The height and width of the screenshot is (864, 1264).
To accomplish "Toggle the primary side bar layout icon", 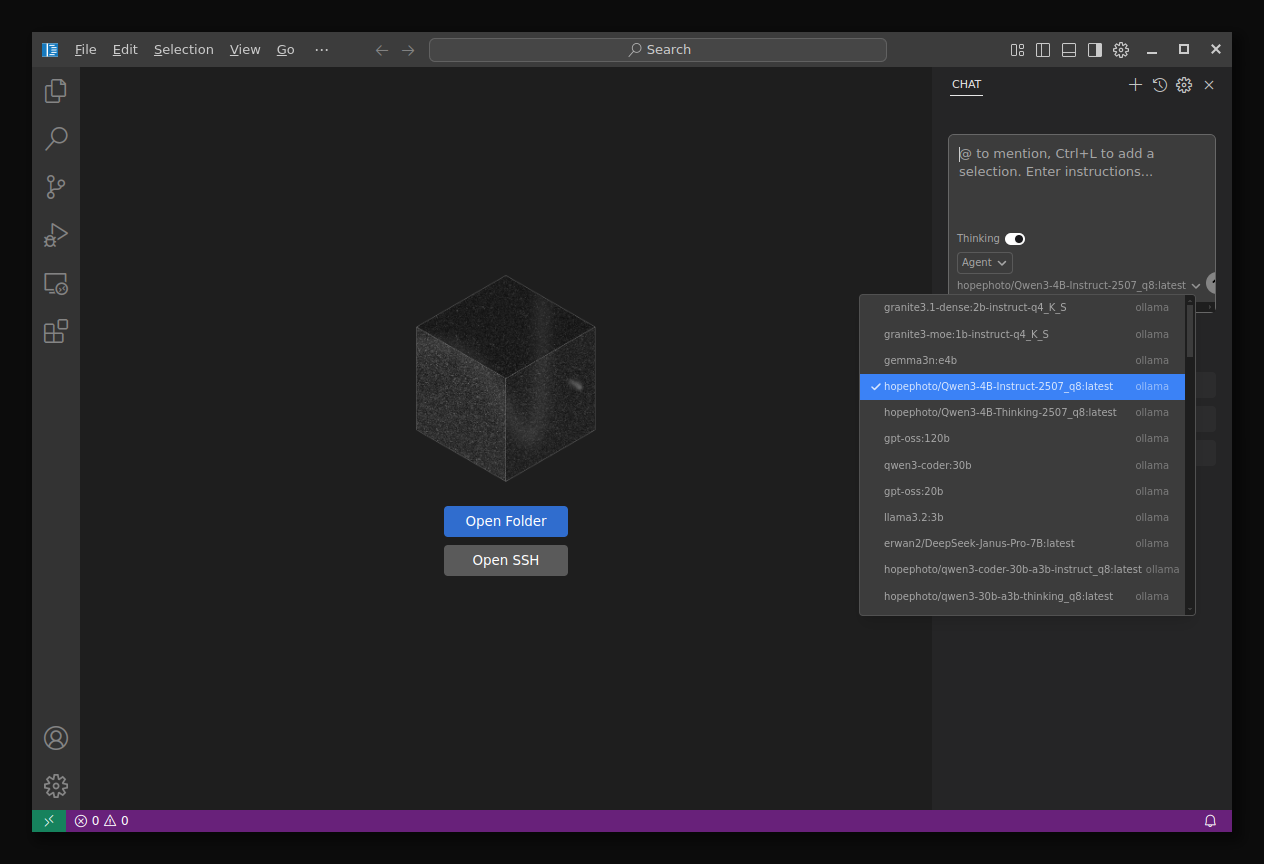I will pyautogui.click(x=1043, y=50).
